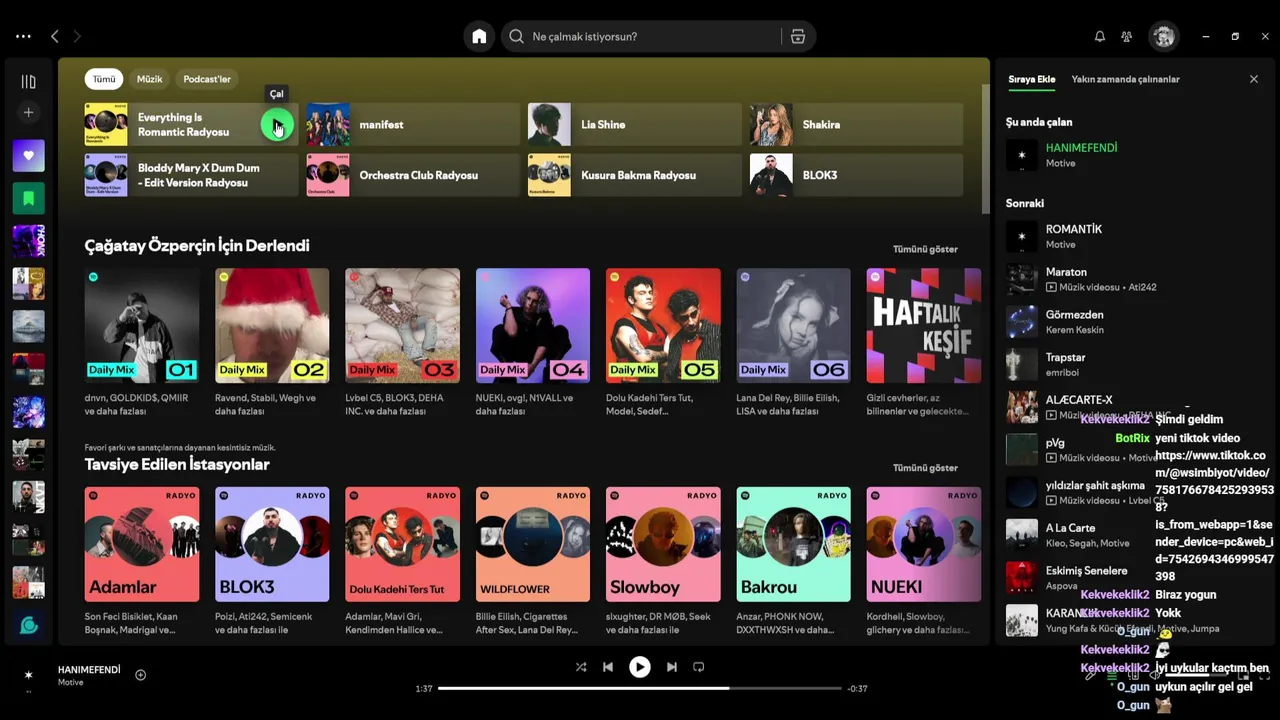The image size is (1280, 720).
Task: Open Liked Songs heart tile in sidebar
Action: [28, 156]
